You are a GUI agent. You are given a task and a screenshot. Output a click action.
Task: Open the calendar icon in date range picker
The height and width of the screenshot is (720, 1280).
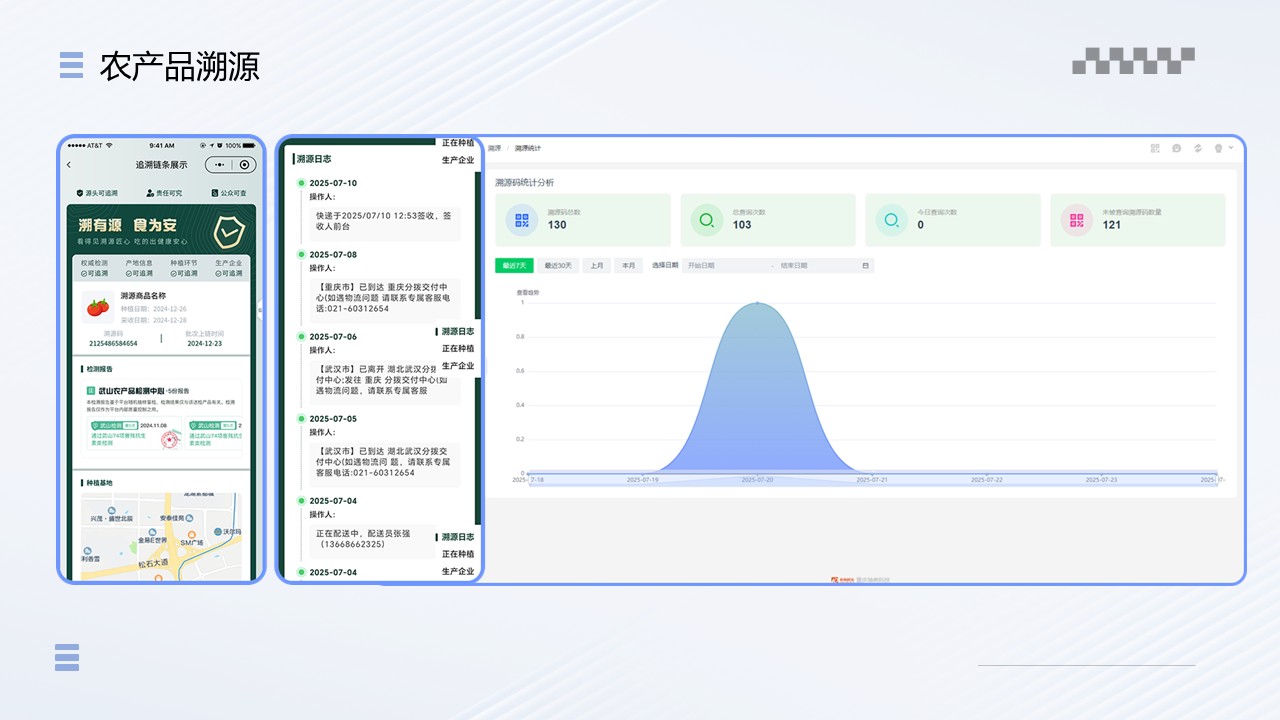866,266
